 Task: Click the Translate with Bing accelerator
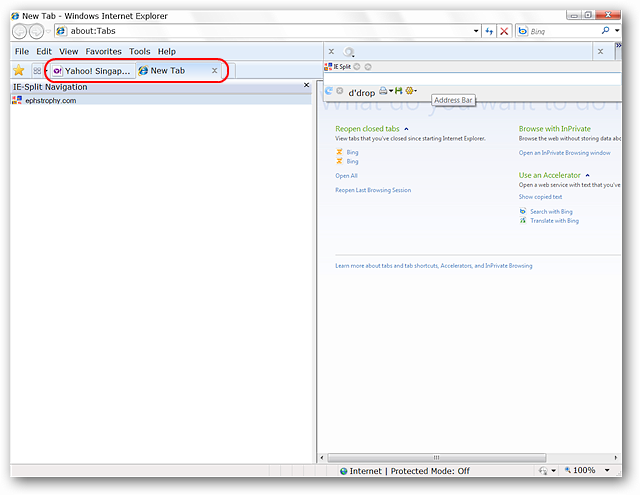(x=554, y=221)
